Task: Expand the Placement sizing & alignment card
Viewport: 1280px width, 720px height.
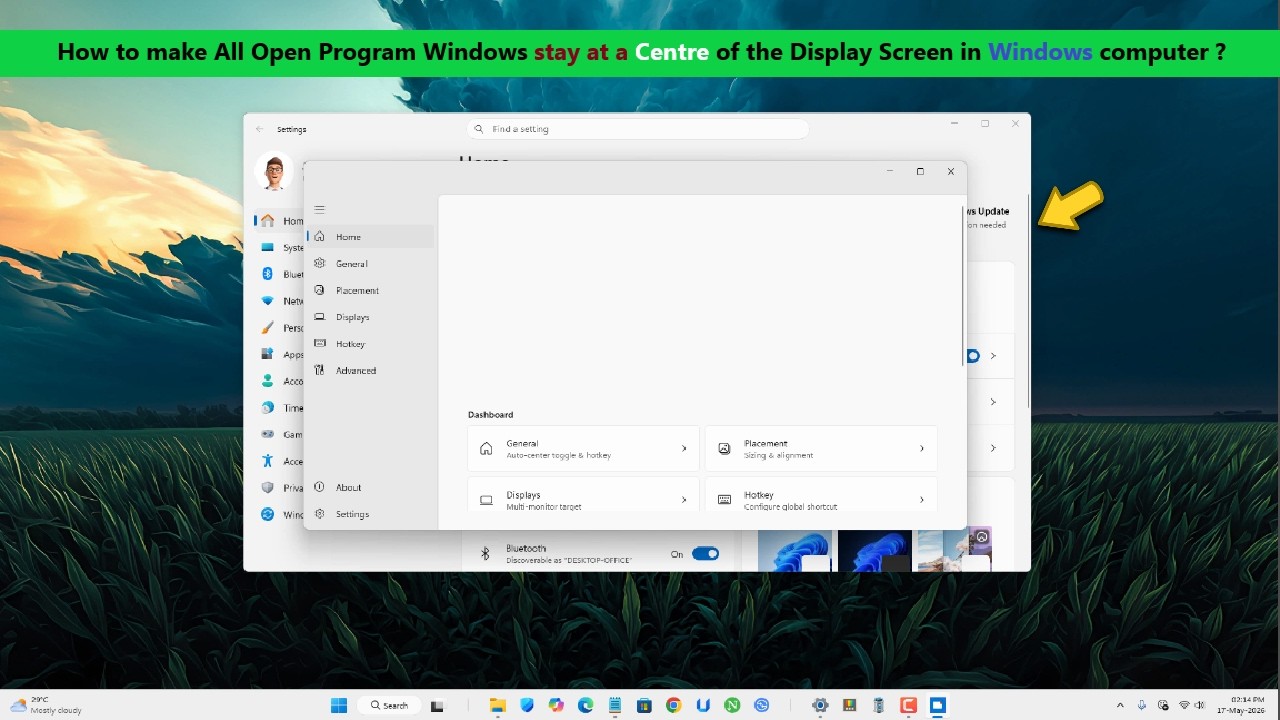Action: pyautogui.click(x=821, y=449)
